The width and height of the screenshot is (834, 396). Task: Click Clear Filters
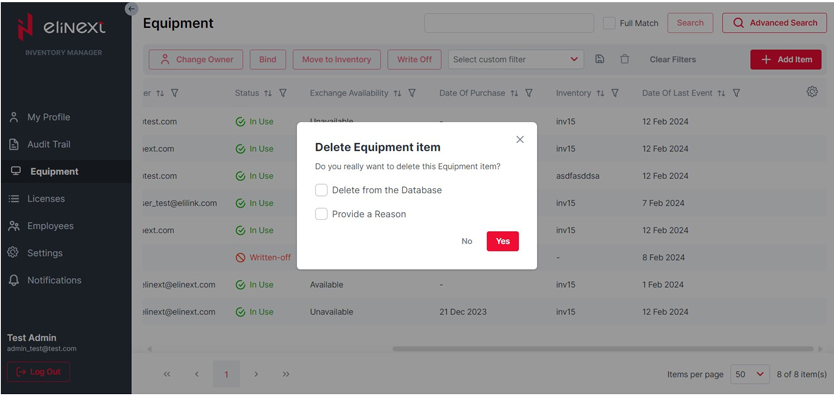(672, 60)
